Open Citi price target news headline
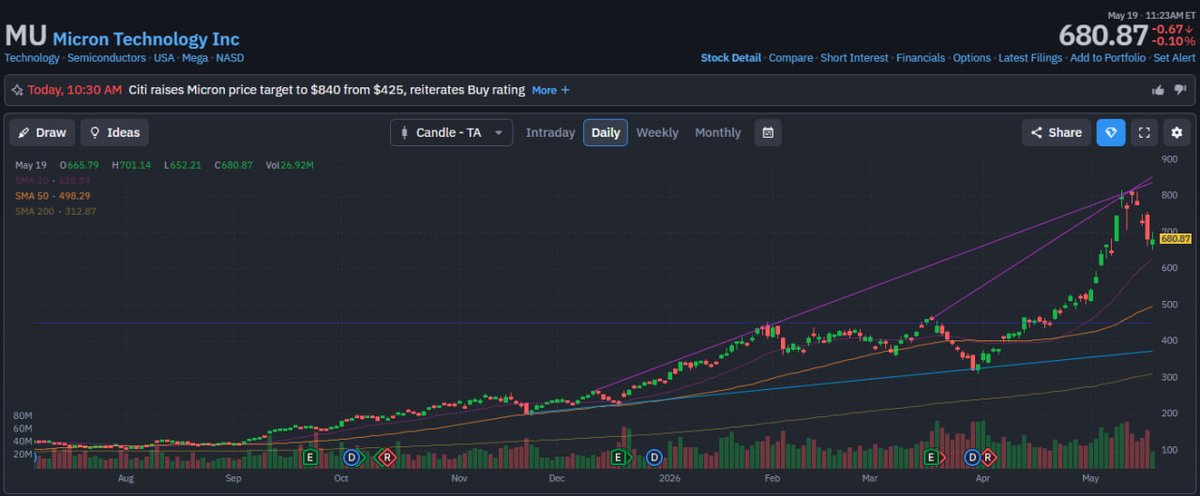This screenshot has height=496, width=1200. click(327, 90)
